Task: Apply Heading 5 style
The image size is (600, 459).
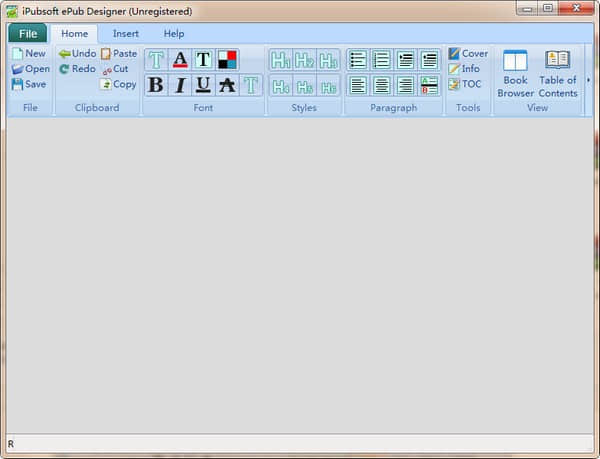Action: (305, 86)
